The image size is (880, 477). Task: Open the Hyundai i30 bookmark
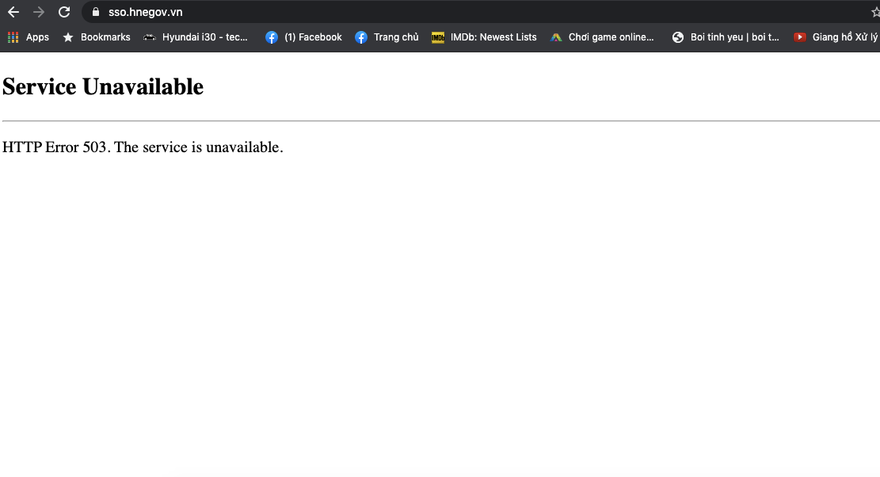pyautogui.click(x=195, y=37)
